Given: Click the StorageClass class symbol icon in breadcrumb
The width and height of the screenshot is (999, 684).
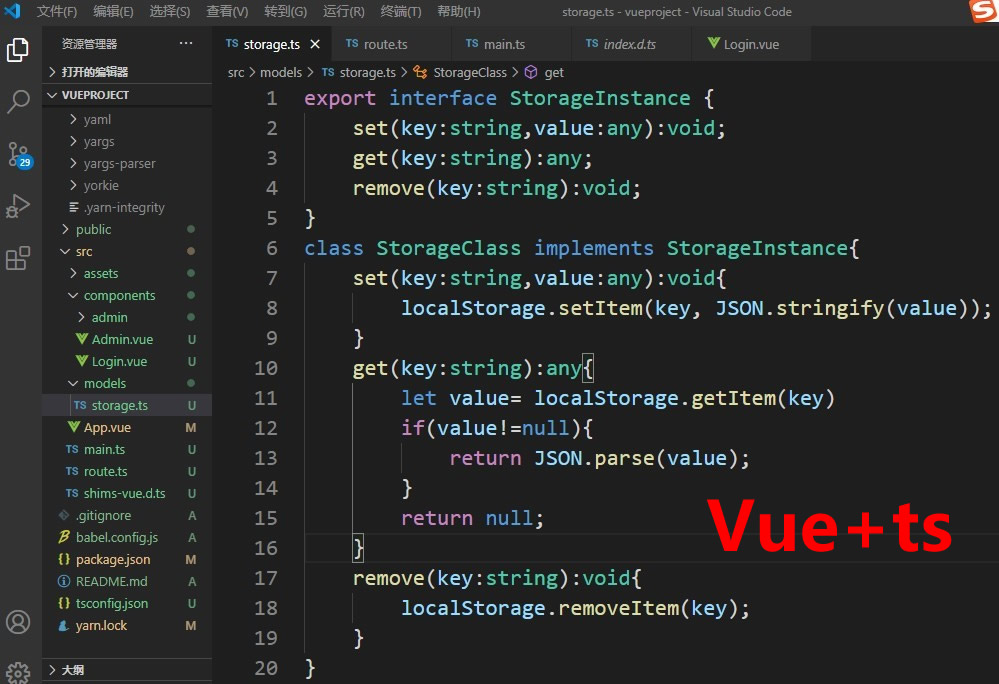Looking at the screenshot, I should [x=420, y=72].
